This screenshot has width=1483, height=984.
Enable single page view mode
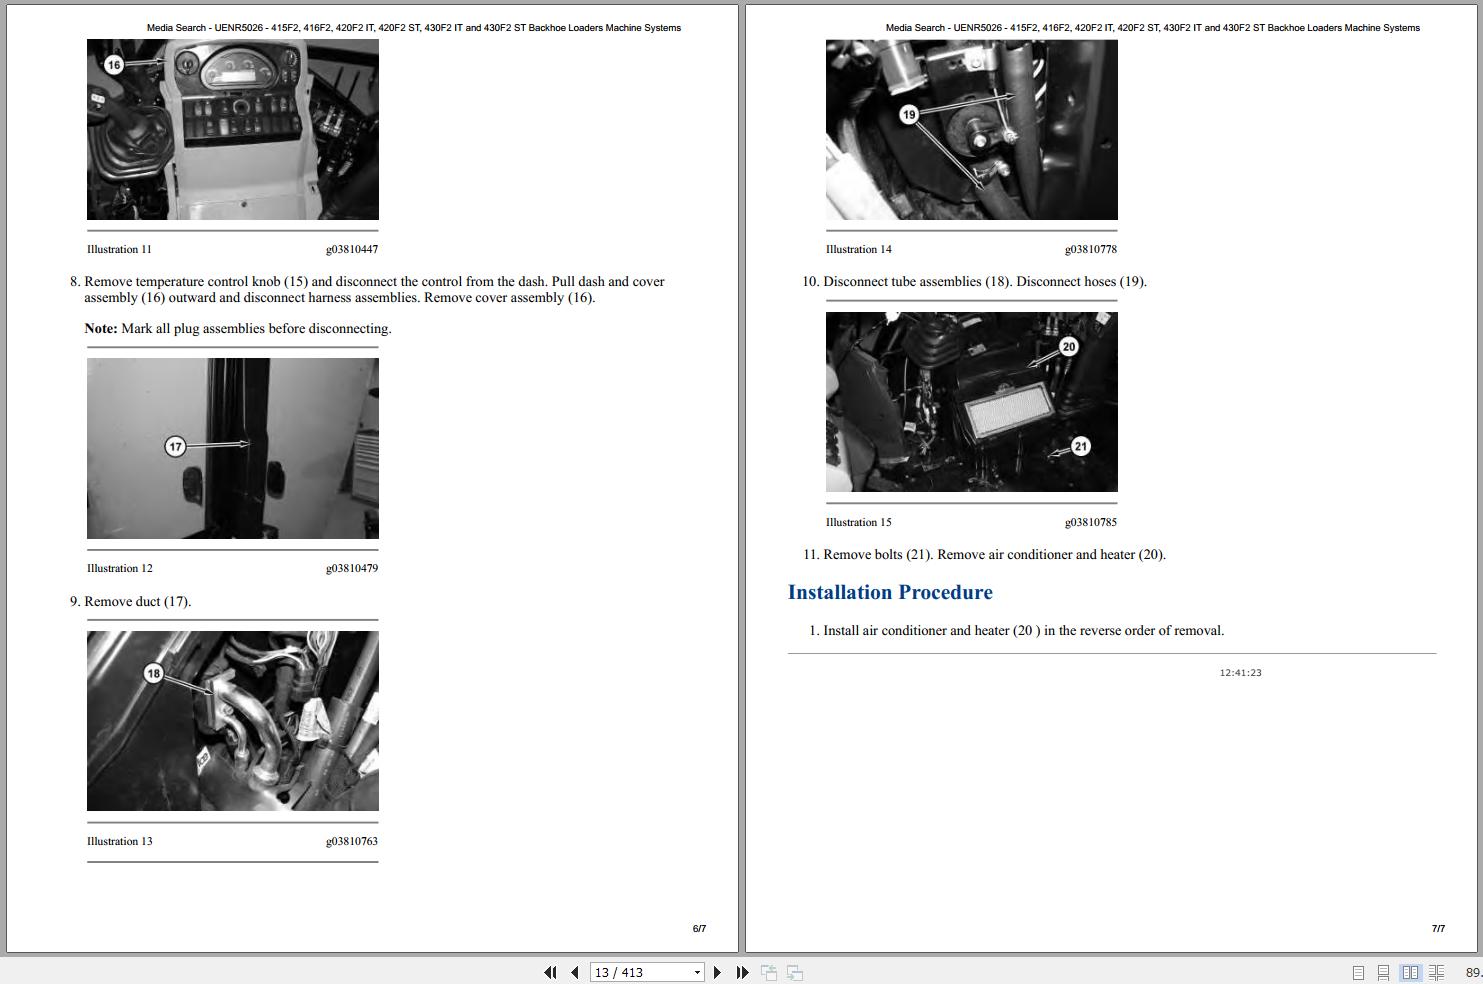1358,971
